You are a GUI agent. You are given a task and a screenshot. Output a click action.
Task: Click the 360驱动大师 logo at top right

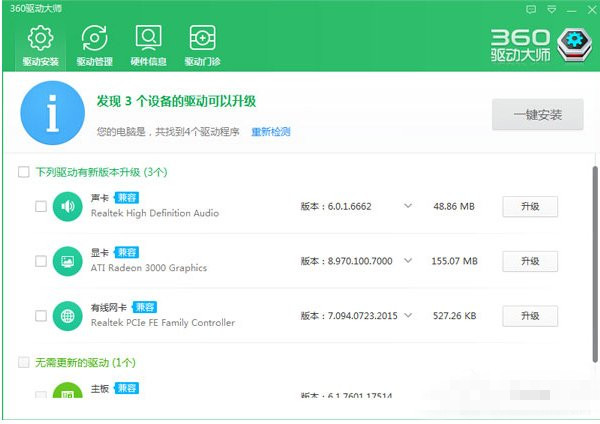coord(535,45)
